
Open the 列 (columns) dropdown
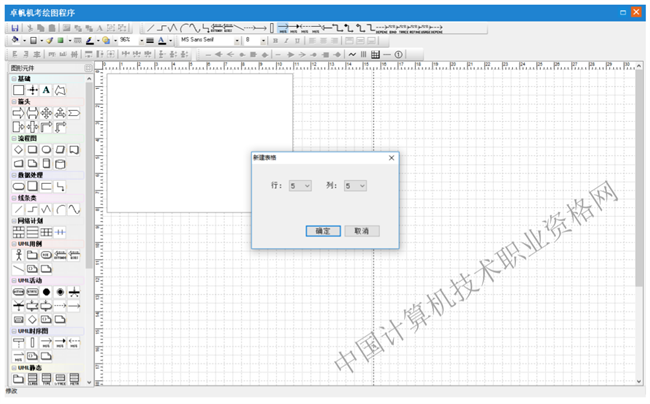coord(355,186)
